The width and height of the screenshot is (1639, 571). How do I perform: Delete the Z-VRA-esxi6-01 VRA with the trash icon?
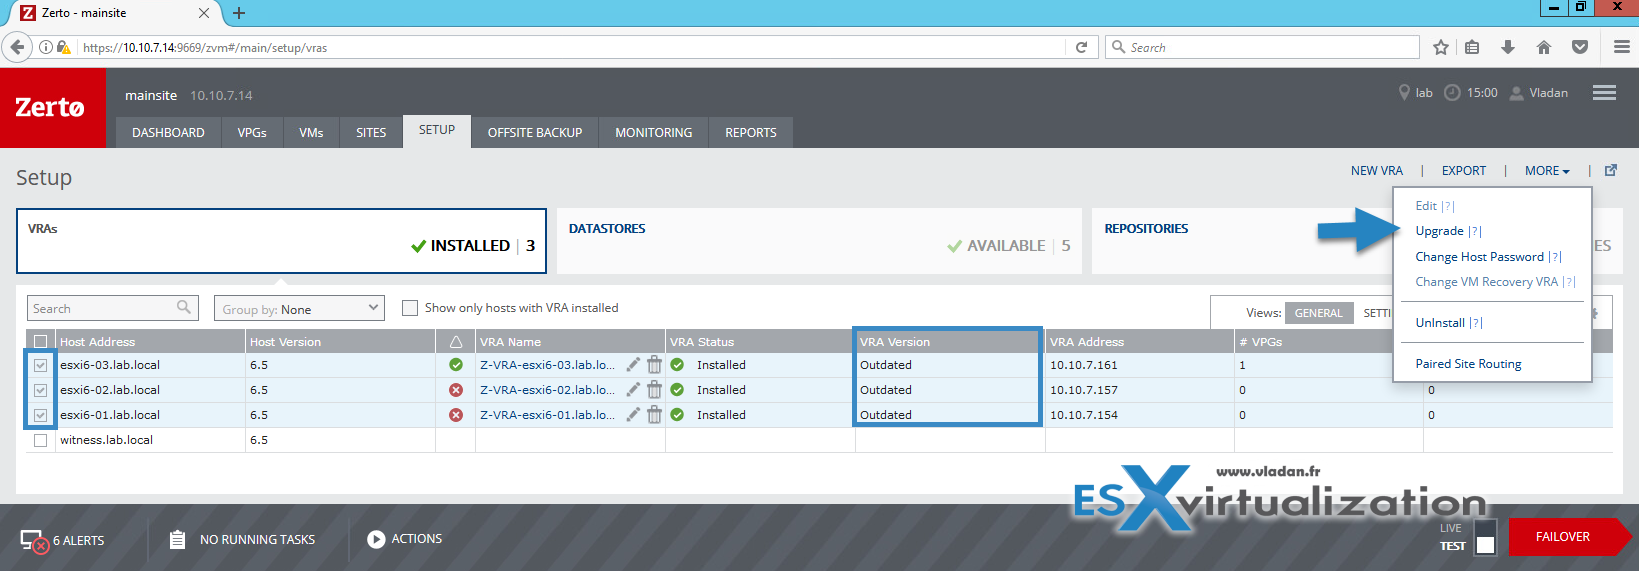click(x=654, y=414)
